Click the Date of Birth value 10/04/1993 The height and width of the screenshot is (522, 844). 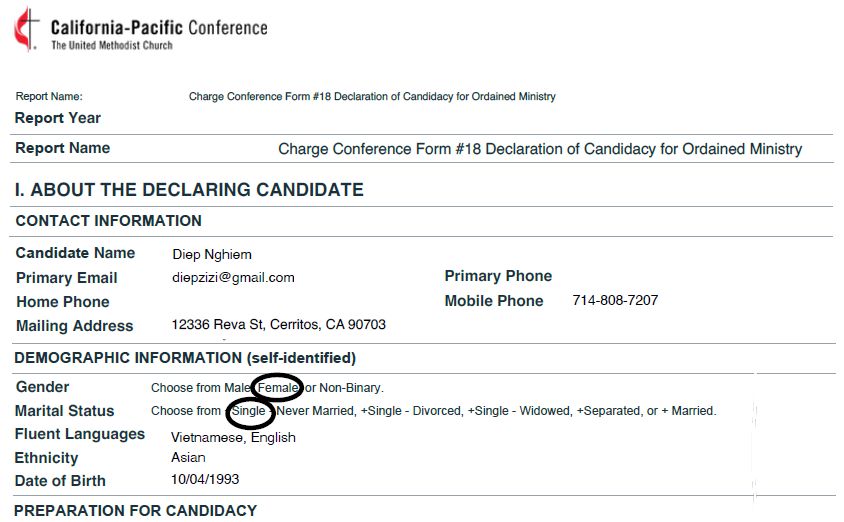(205, 479)
